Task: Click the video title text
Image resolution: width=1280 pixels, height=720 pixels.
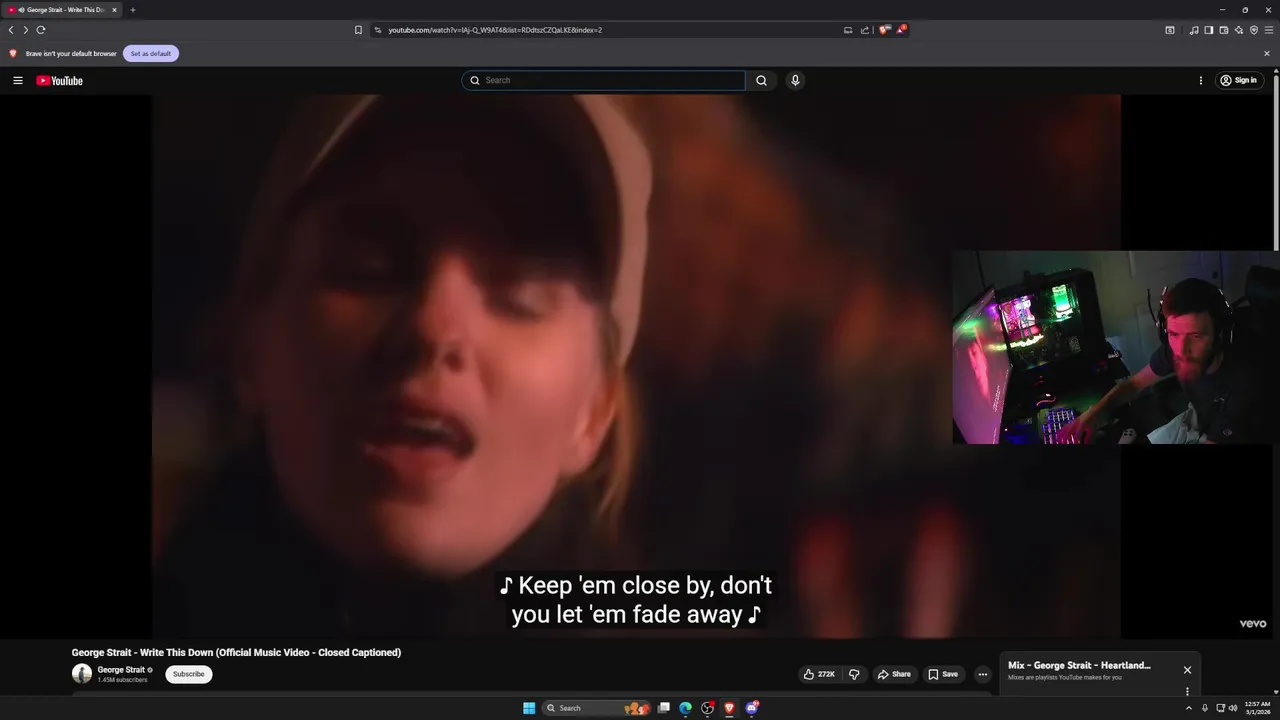Action: (x=236, y=652)
